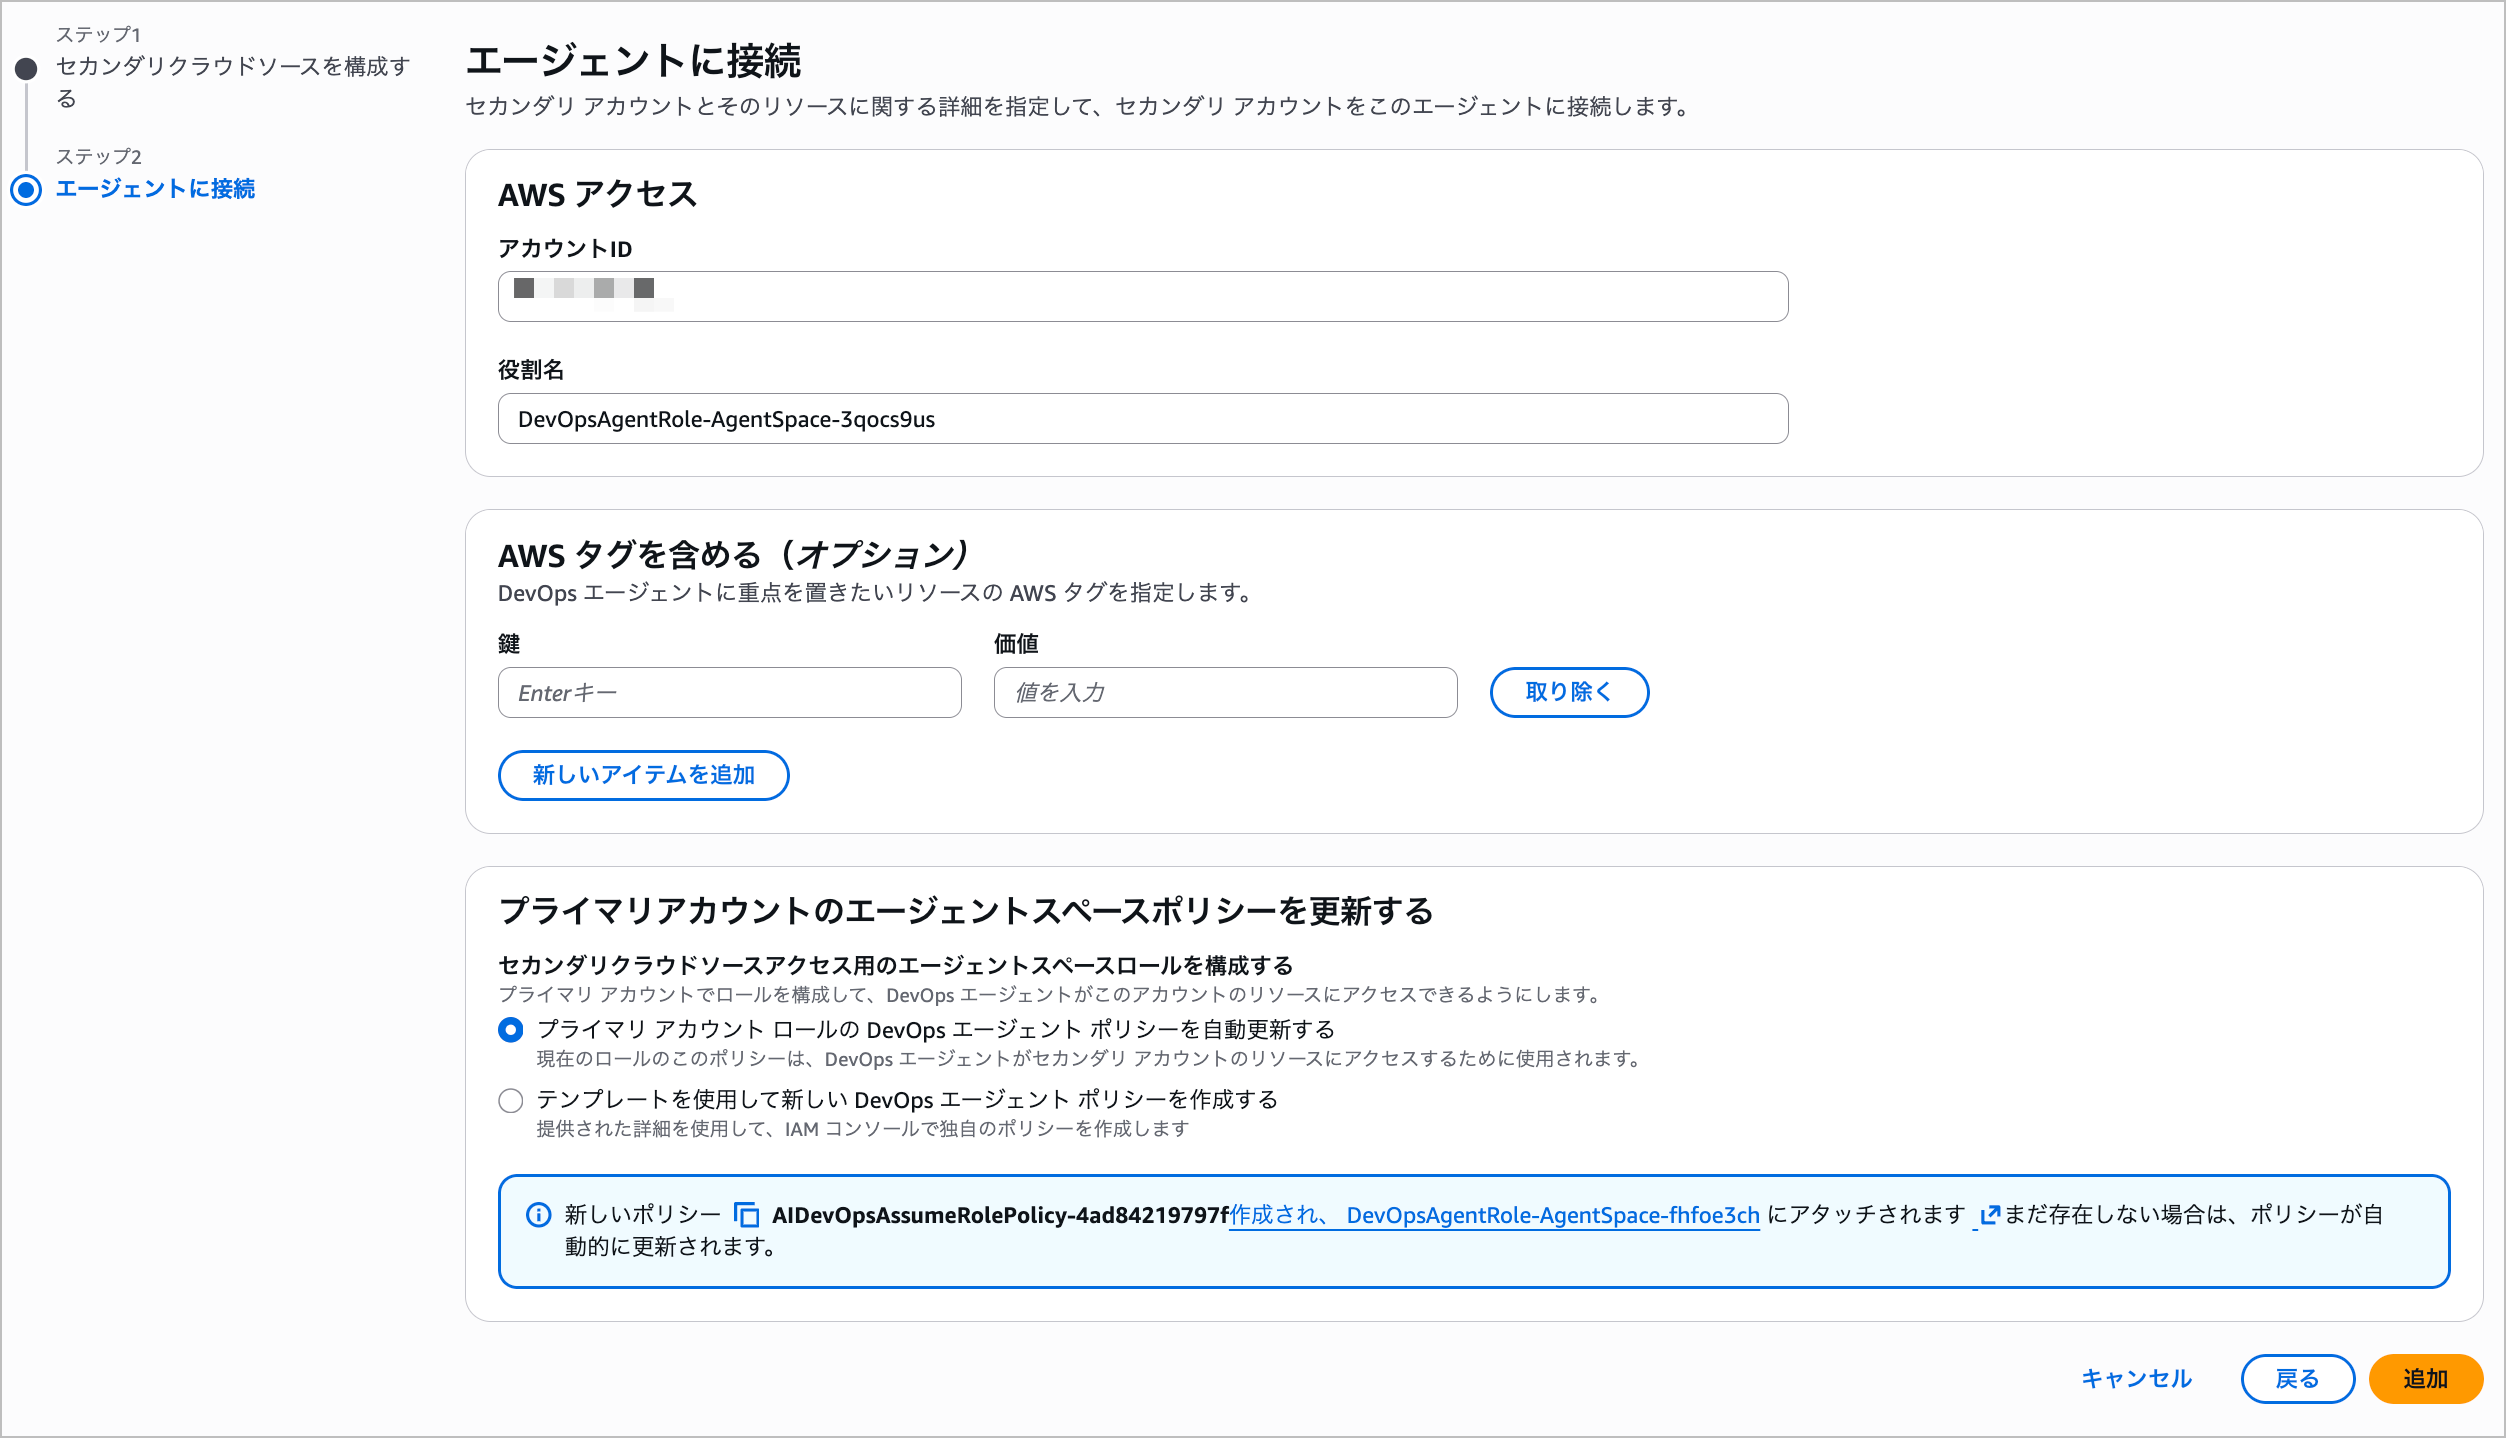The width and height of the screenshot is (2506, 1438).
Task: Click the tag 鍵 input with Enterキー placeholder
Action: point(729,693)
